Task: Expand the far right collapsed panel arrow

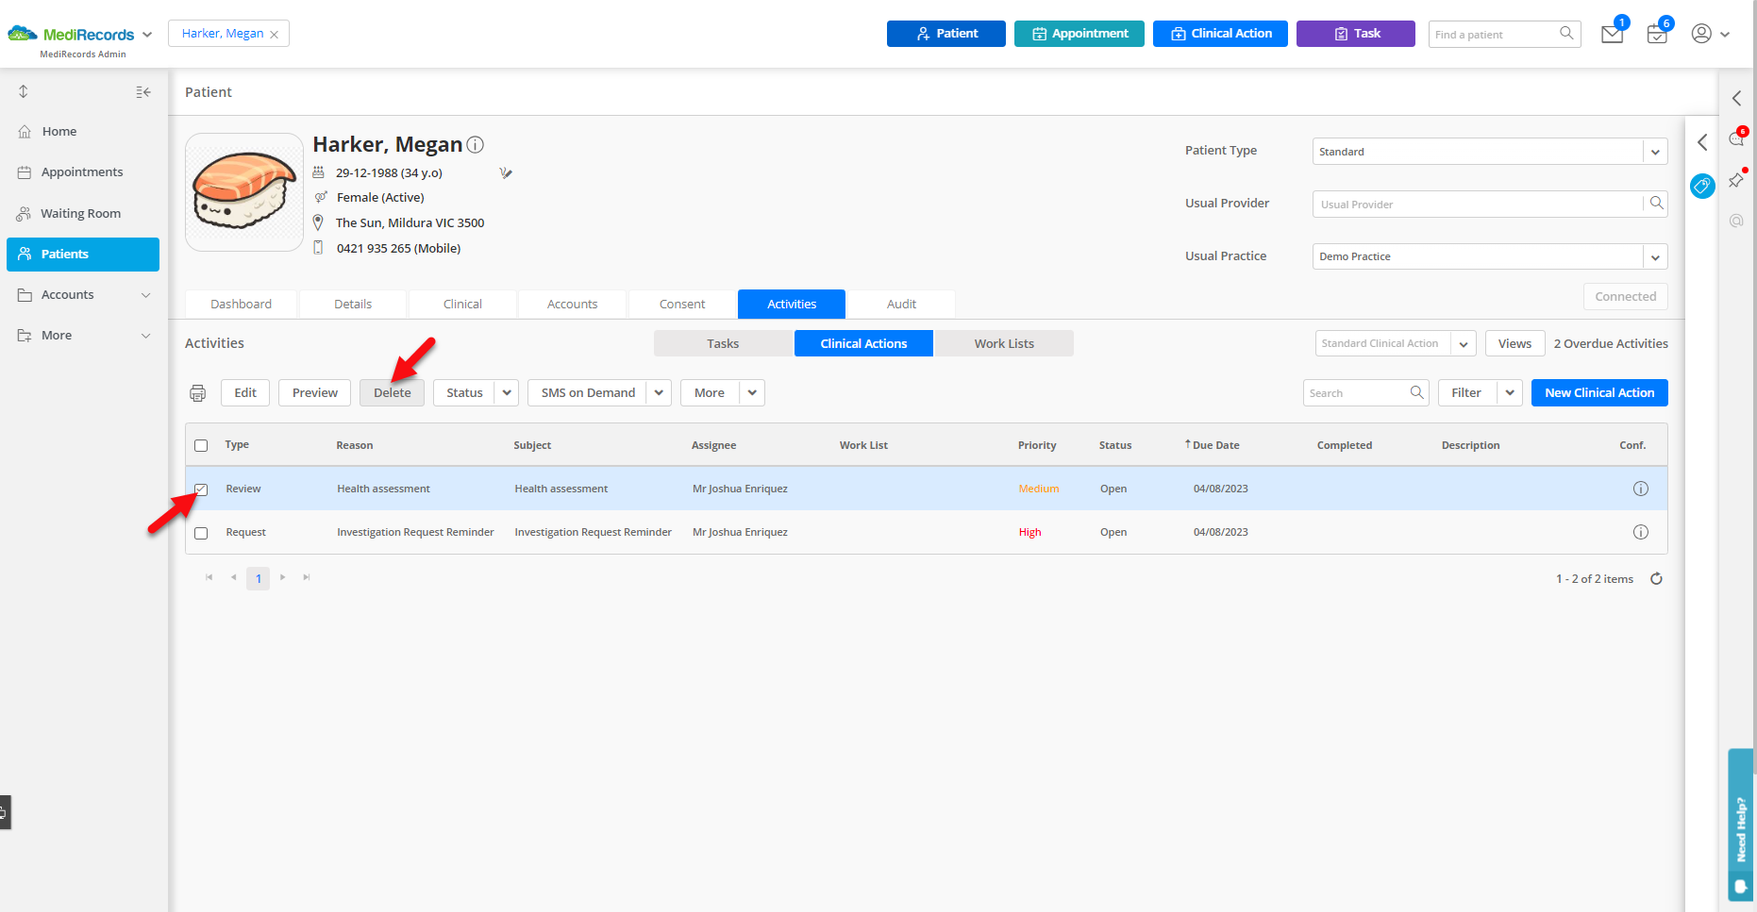Action: pos(1737,98)
